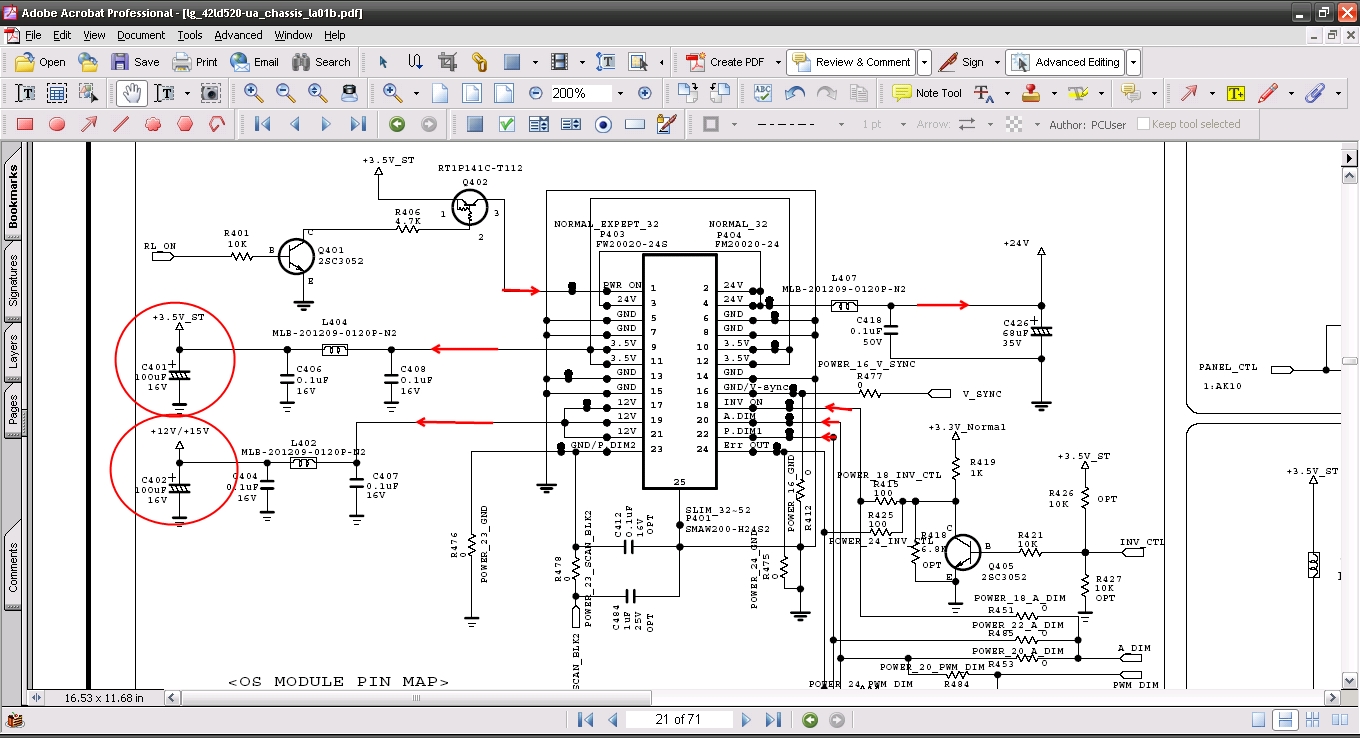The width and height of the screenshot is (1360, 738).
Task: Select the Check Box form tool
Action: (507, 125)
